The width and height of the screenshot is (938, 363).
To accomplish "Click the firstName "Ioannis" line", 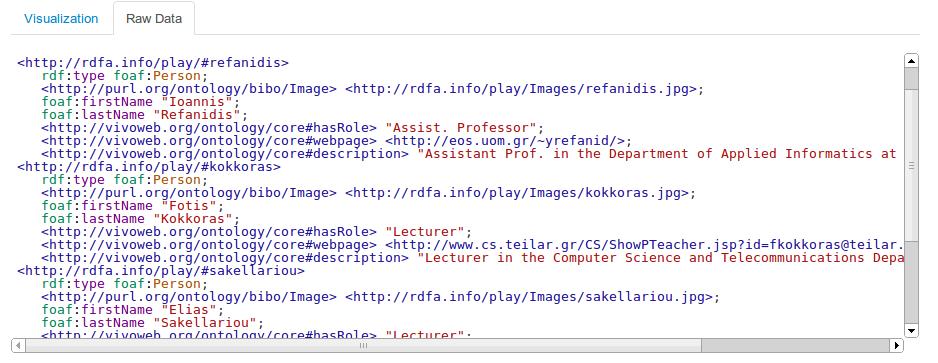I will [141, 102].
